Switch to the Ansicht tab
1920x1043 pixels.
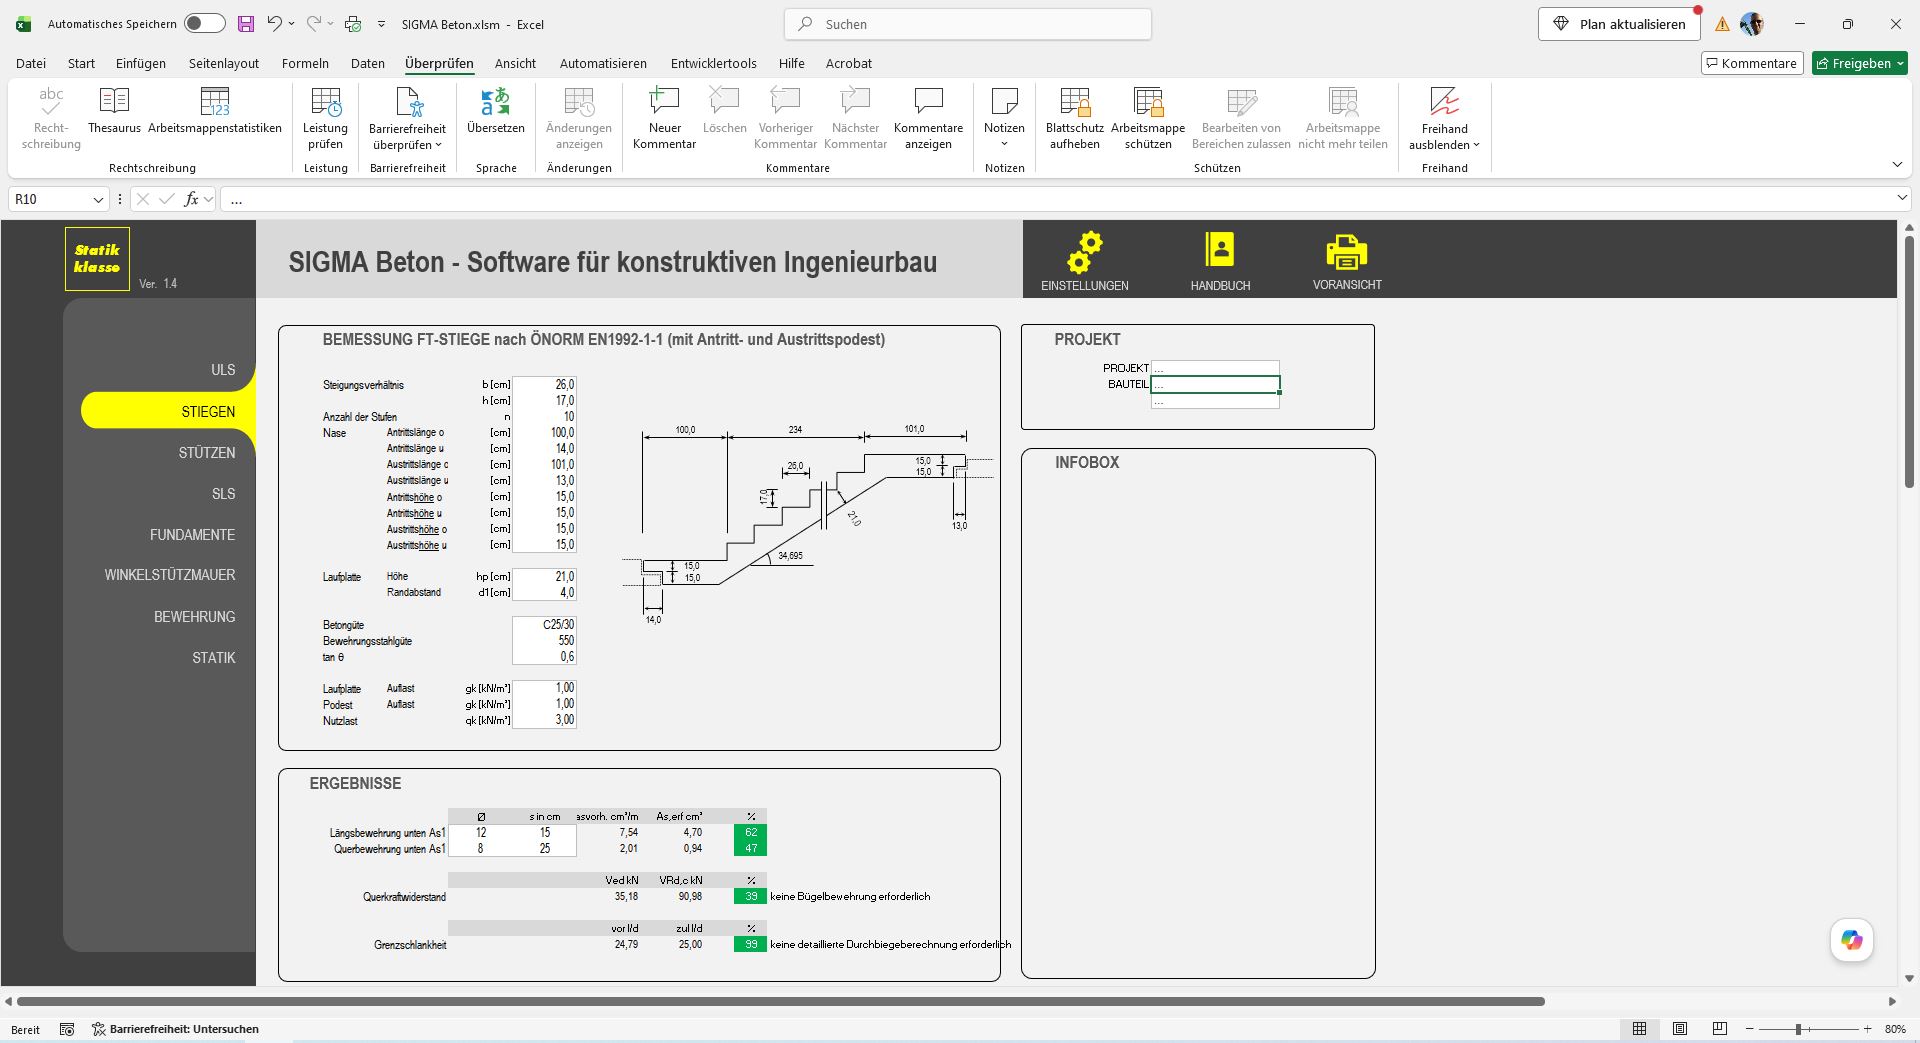click(515, 63)
